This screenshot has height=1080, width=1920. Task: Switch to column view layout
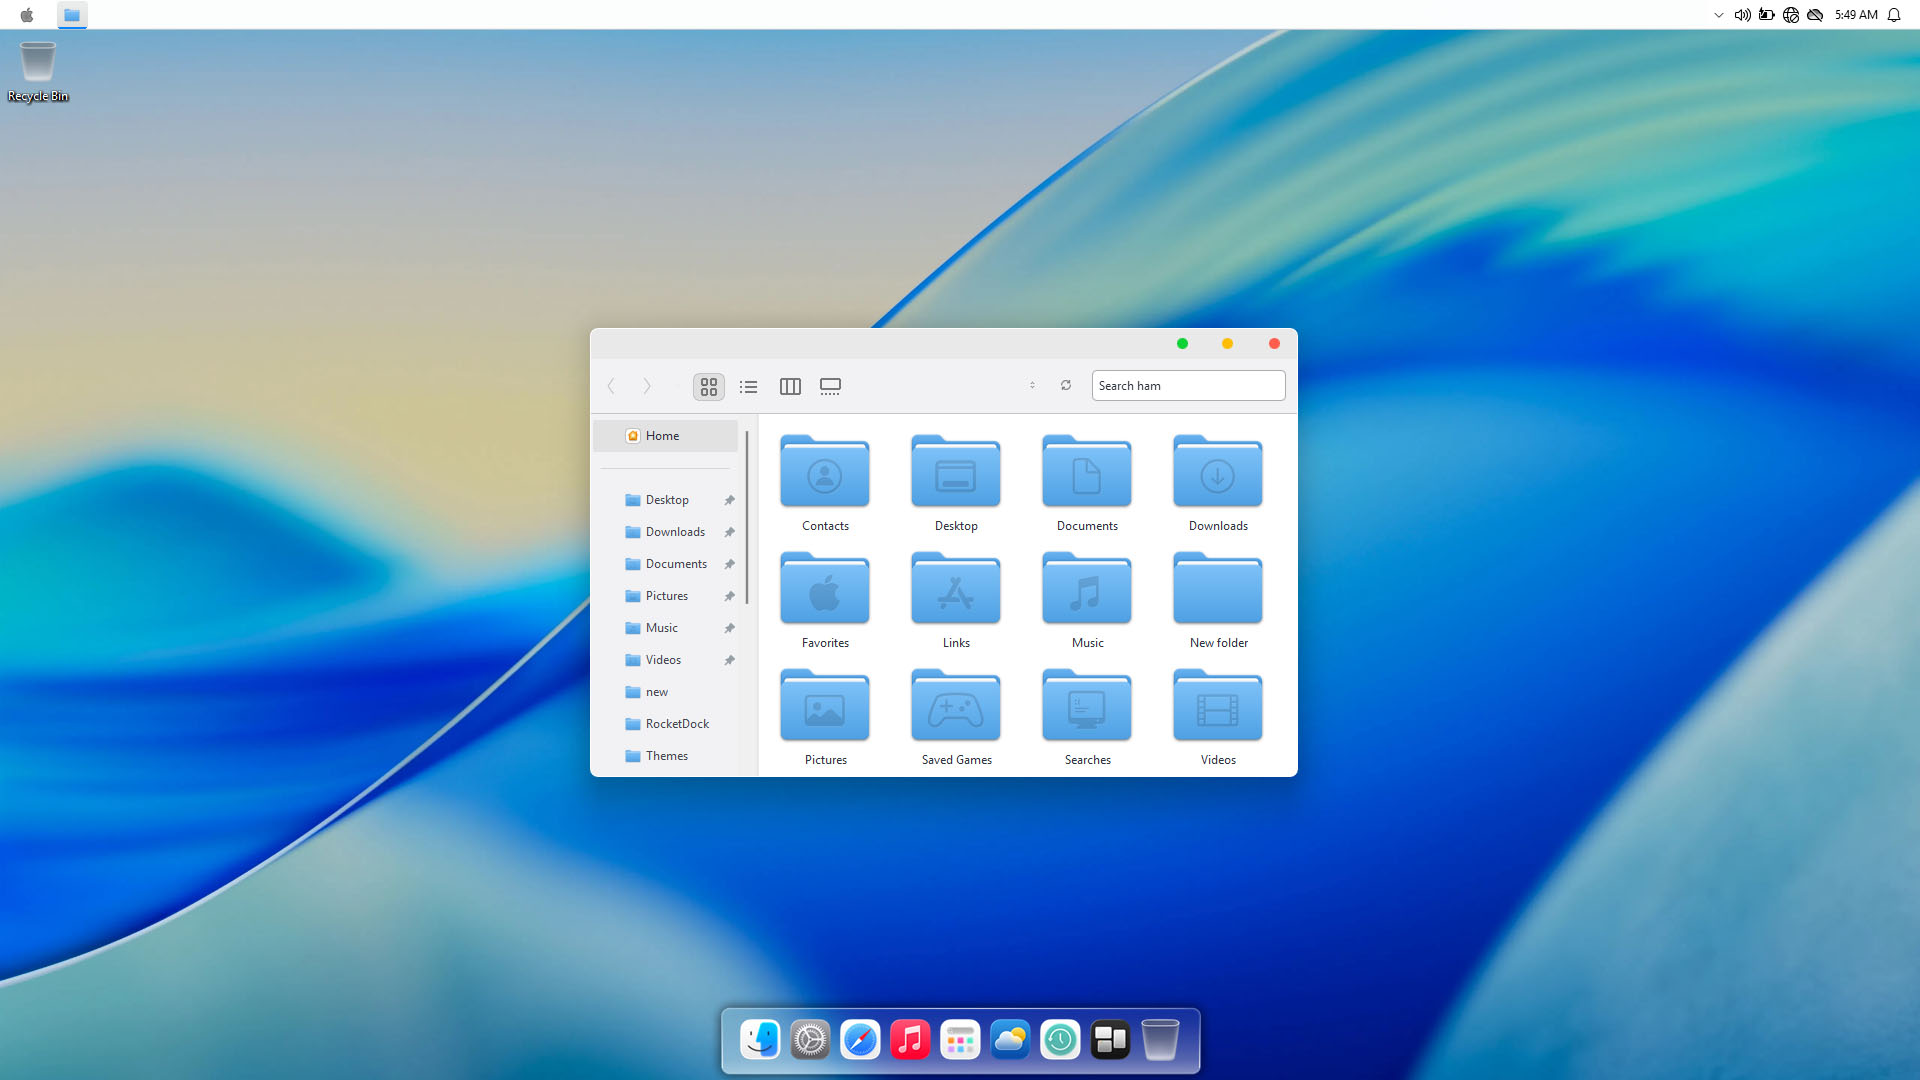790,386
